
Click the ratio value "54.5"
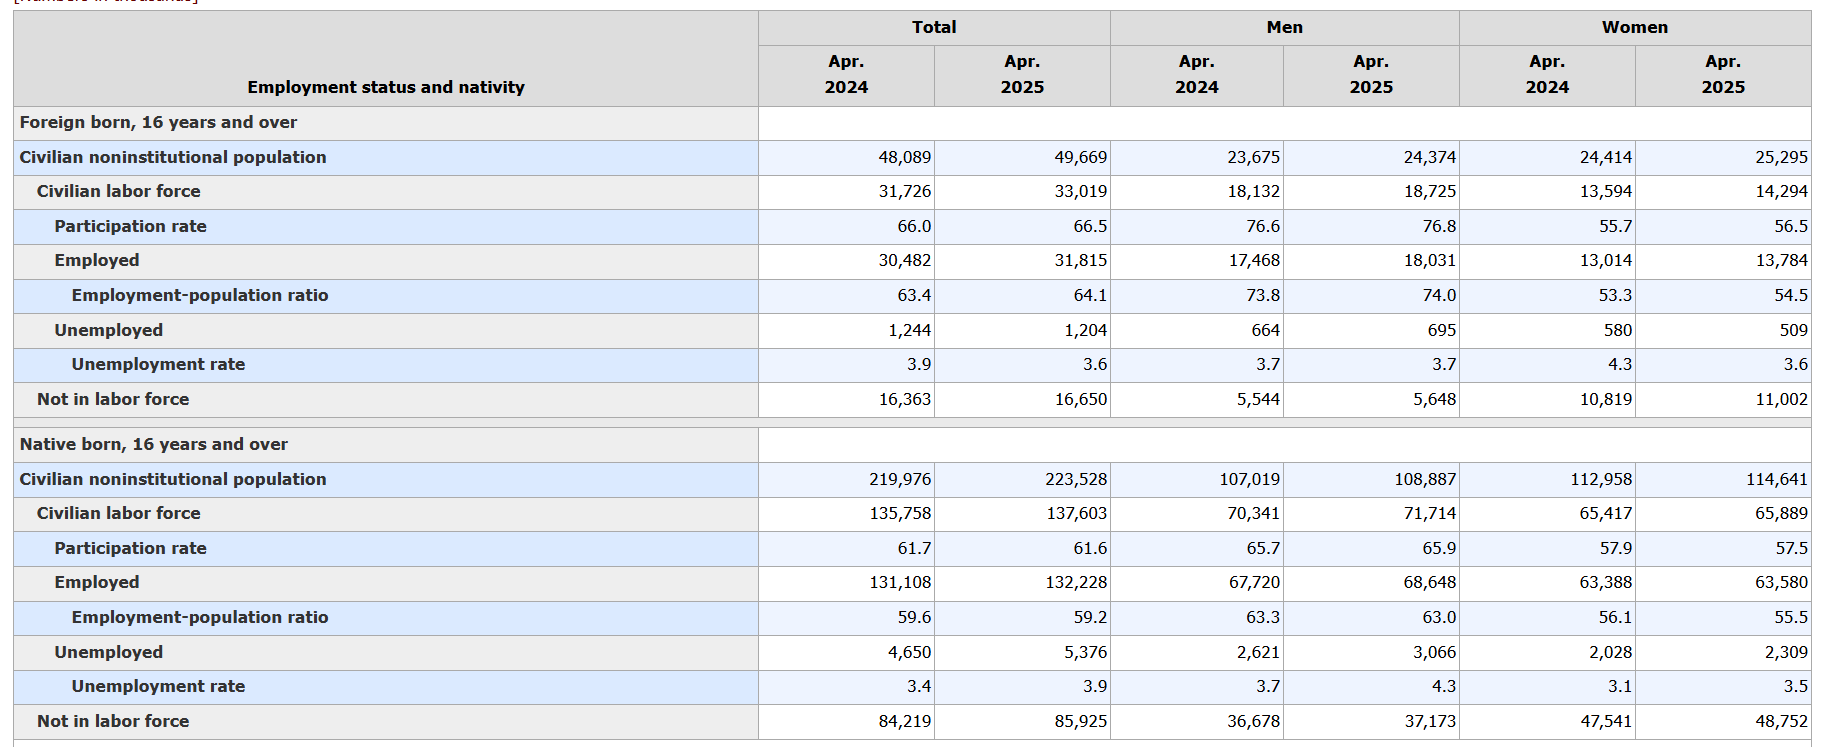tap(1791, 295)
